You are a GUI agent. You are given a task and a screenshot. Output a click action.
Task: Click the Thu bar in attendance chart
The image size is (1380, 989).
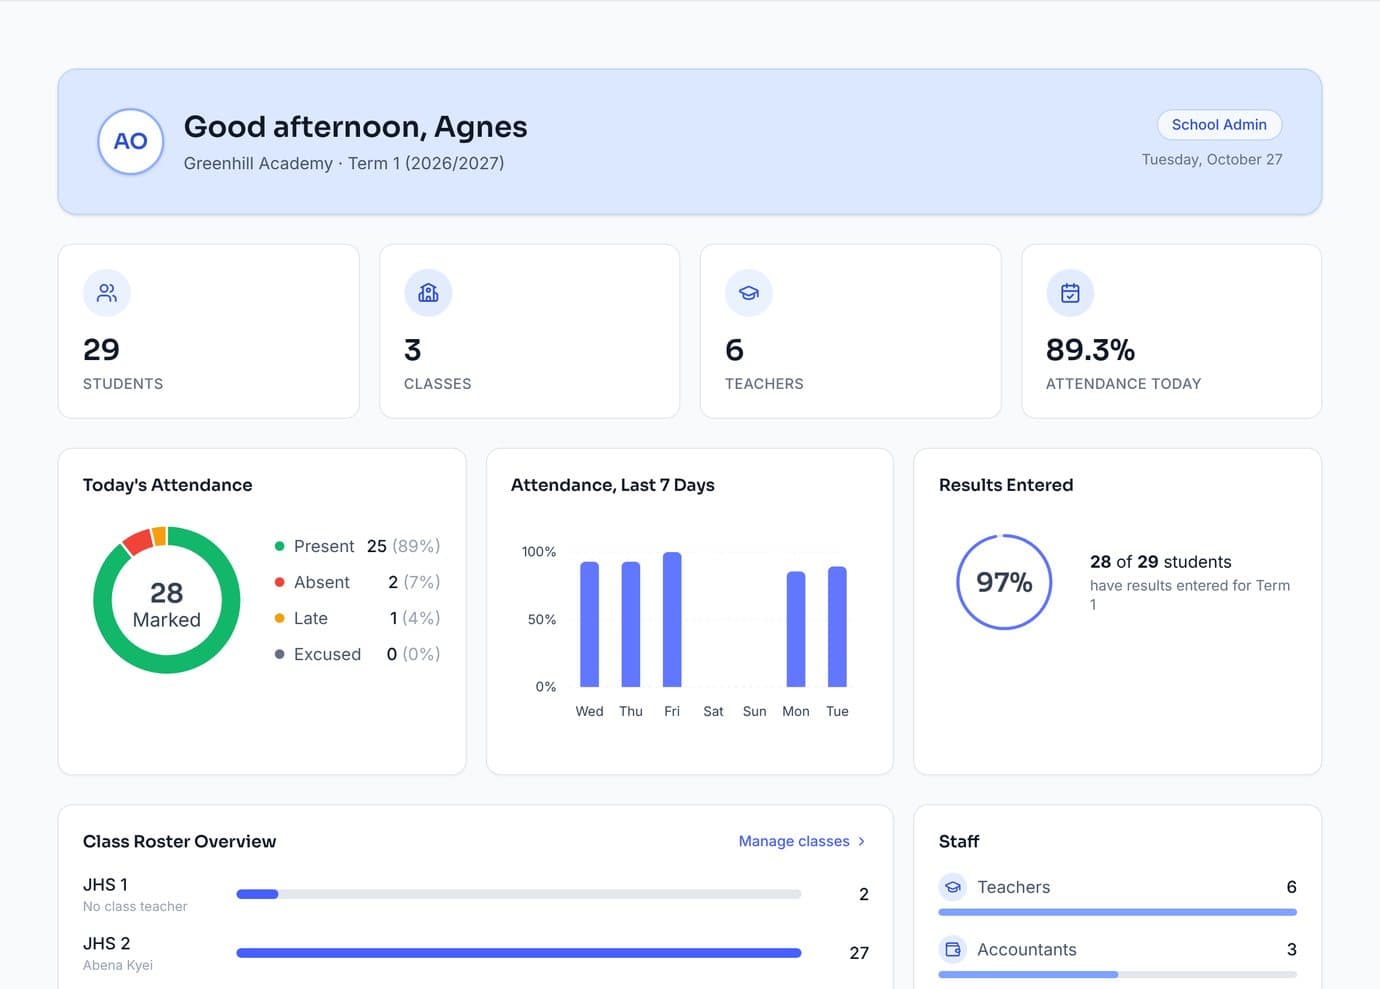(x=631, y=624)
